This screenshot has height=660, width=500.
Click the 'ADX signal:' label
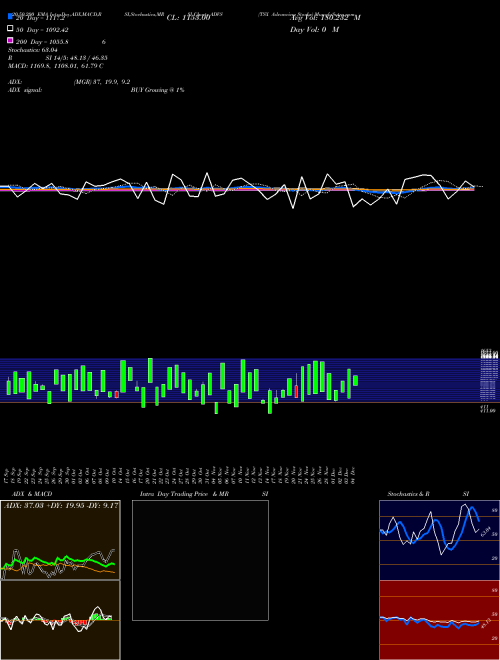[25, 90]
